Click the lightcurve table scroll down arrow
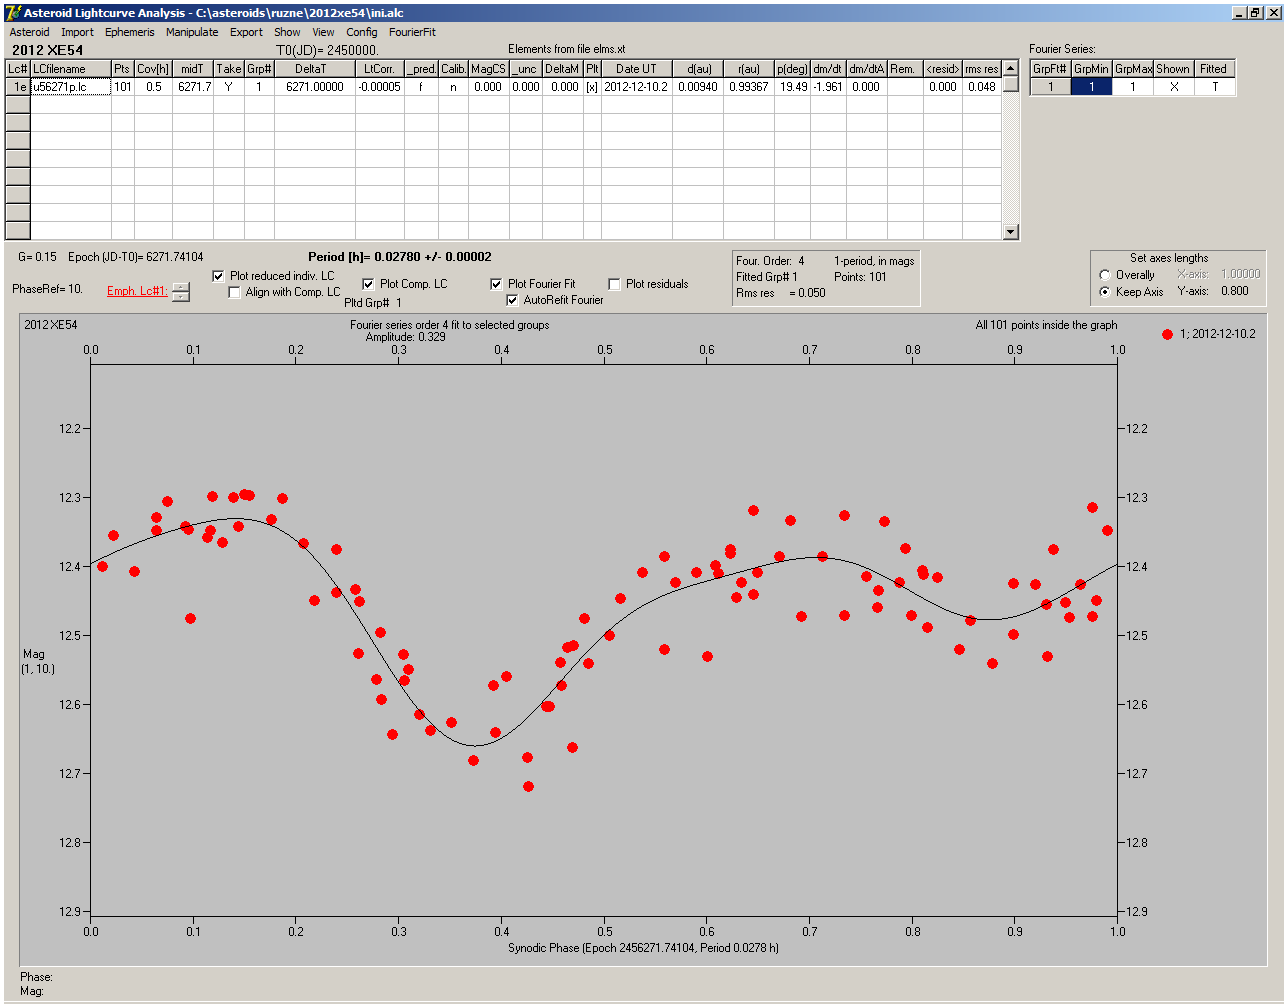The width and height of the screenshot is (1288, 1004). (1011, 232)
